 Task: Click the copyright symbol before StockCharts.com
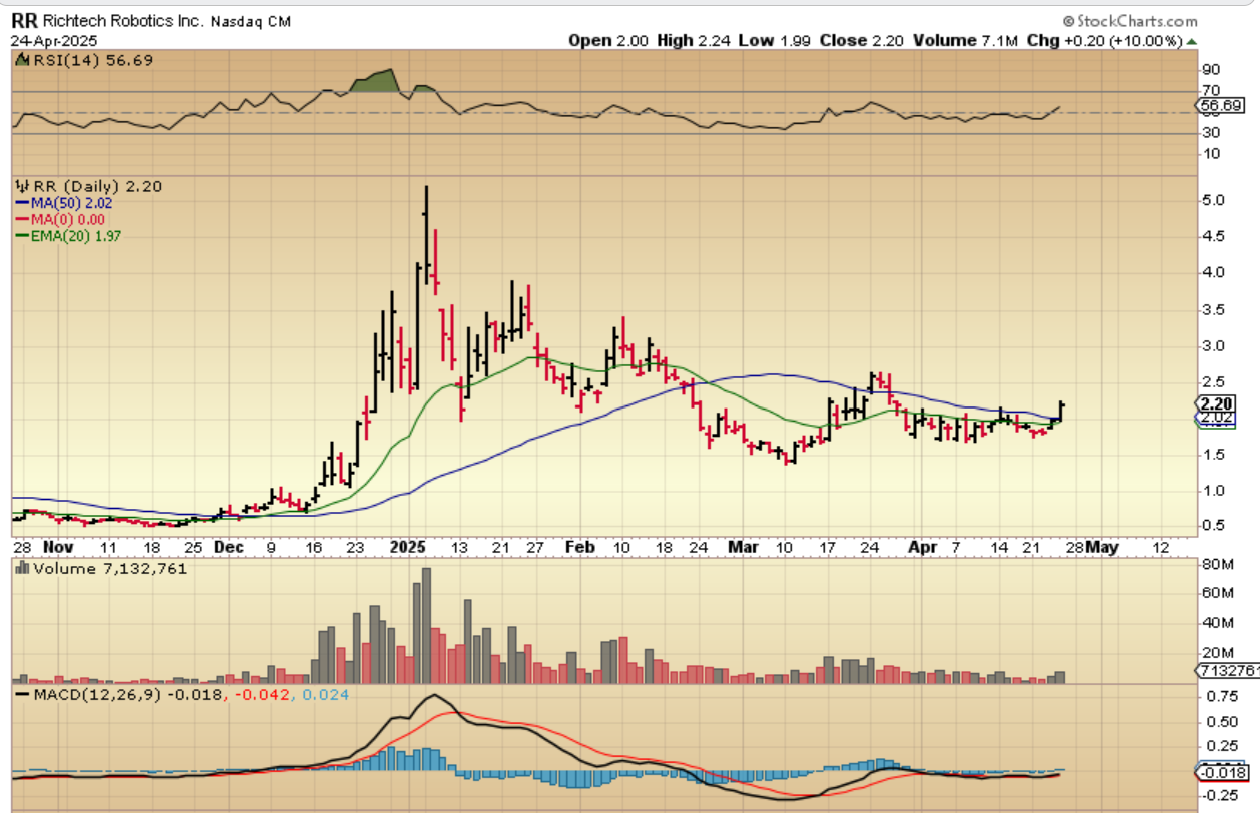coord(1068,21)
